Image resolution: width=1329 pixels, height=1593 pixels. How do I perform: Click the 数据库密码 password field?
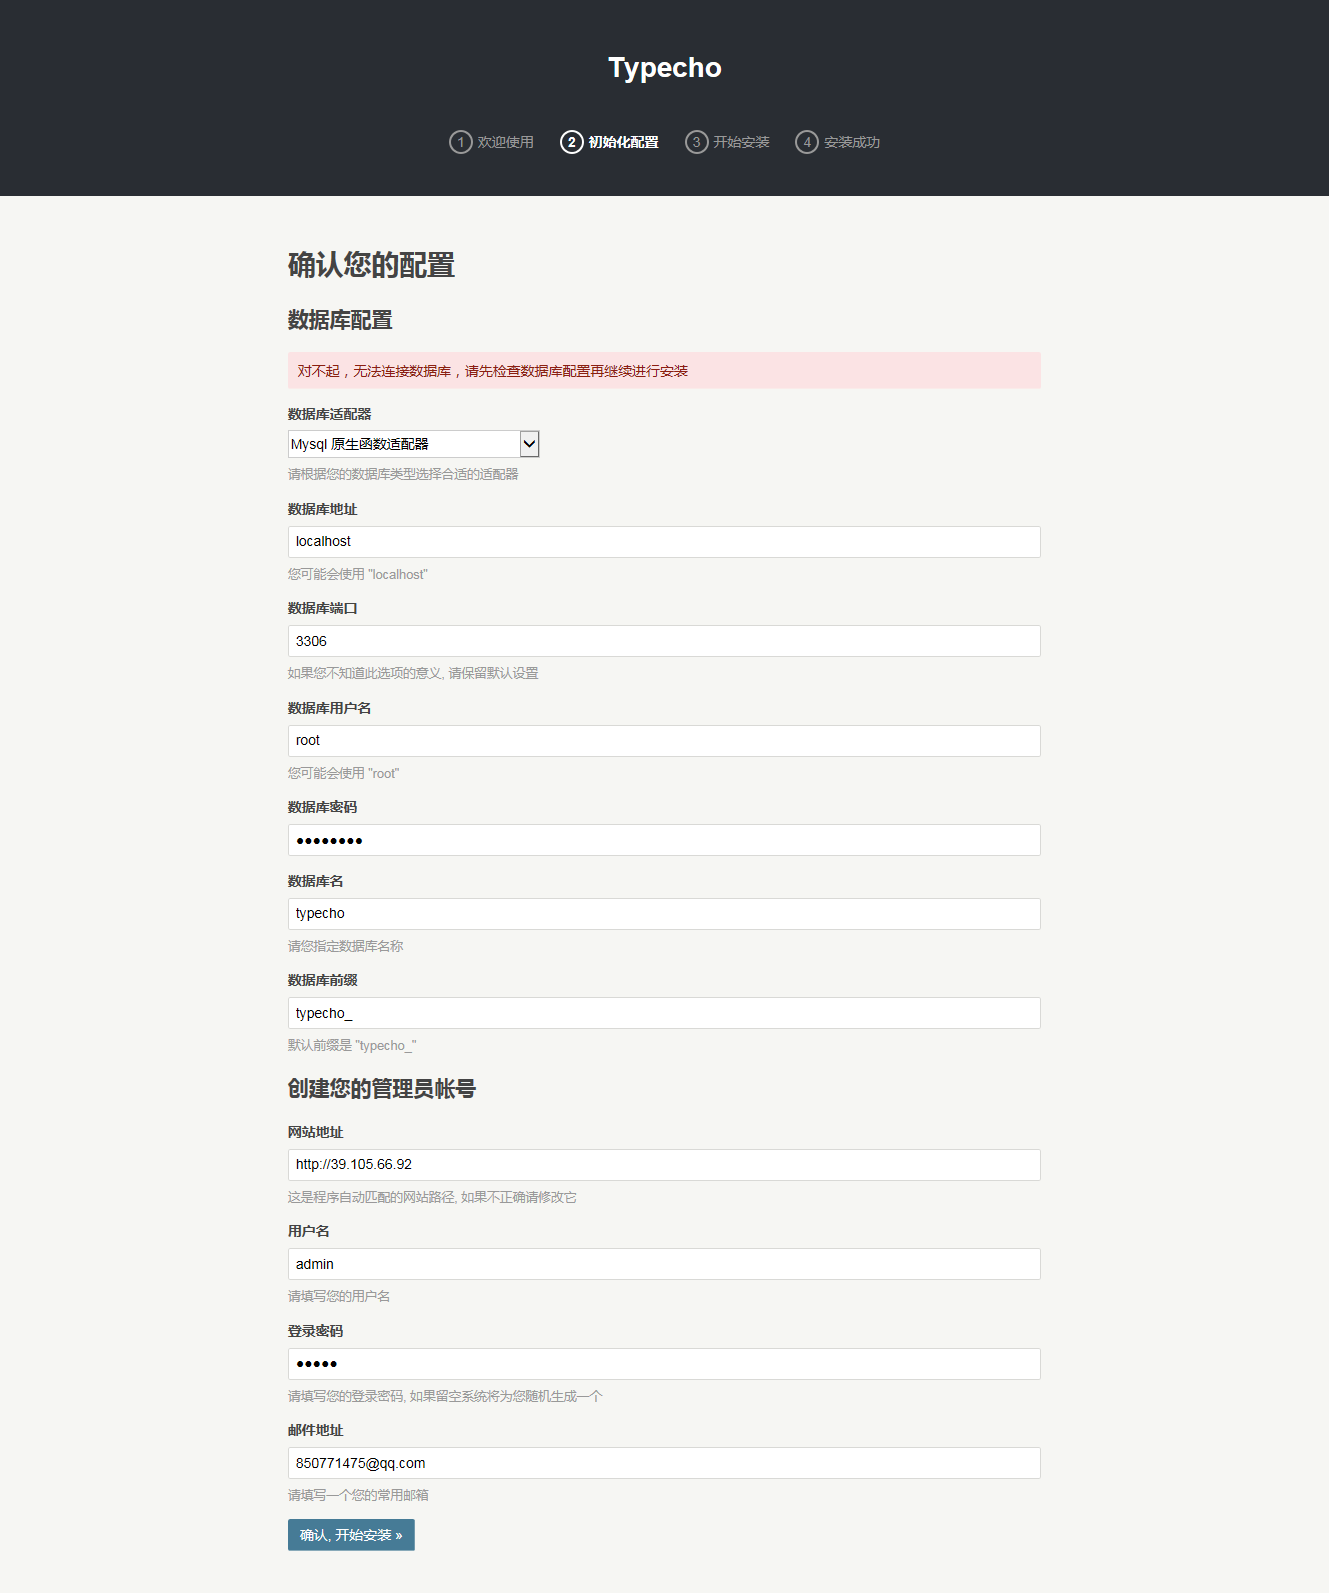point(664,840)
